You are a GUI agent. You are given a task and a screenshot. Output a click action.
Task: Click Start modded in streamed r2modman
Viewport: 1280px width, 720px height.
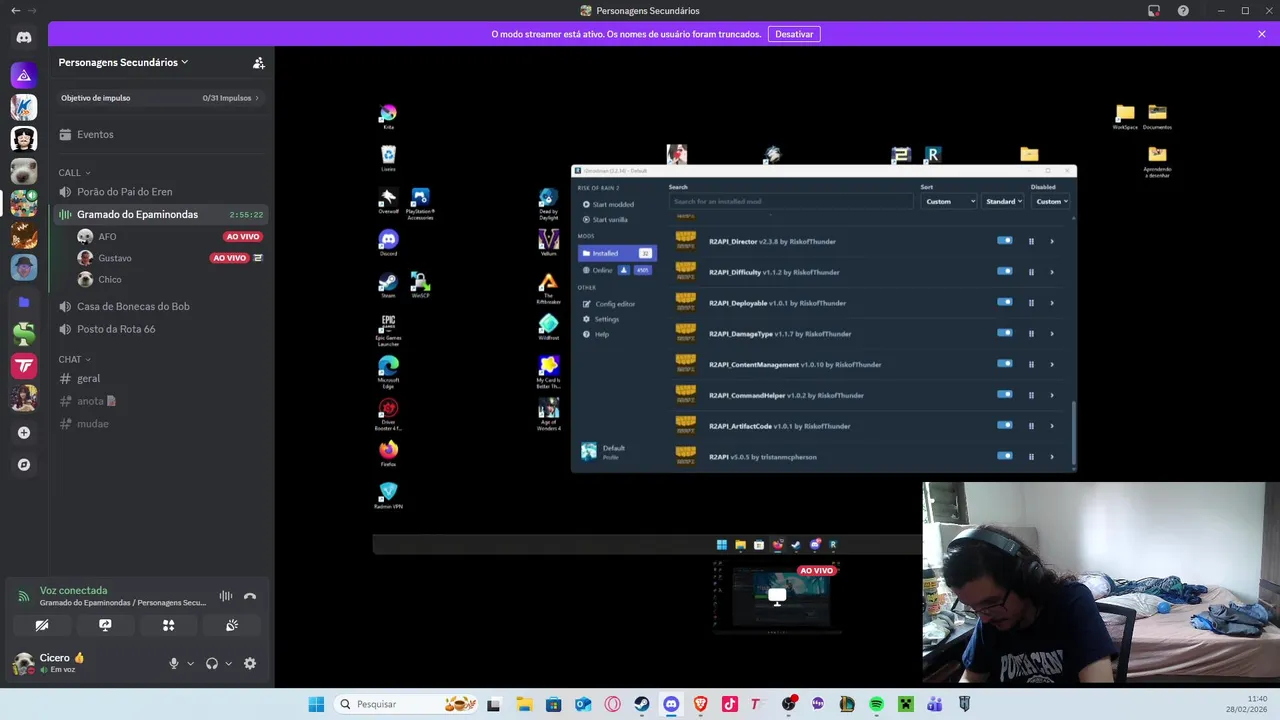[609, 204]
